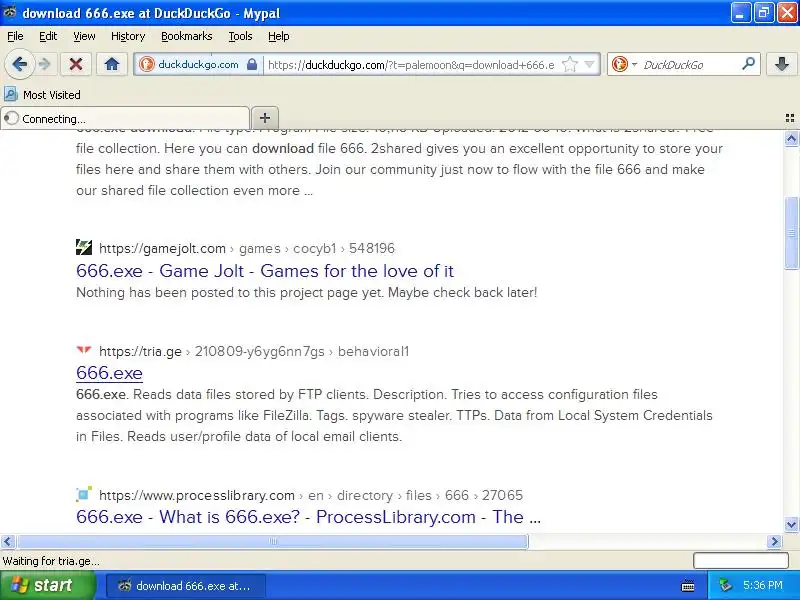Click the vertical scrollbar down arrow
This screenshot has height=600, width=800.
(791, 524)
